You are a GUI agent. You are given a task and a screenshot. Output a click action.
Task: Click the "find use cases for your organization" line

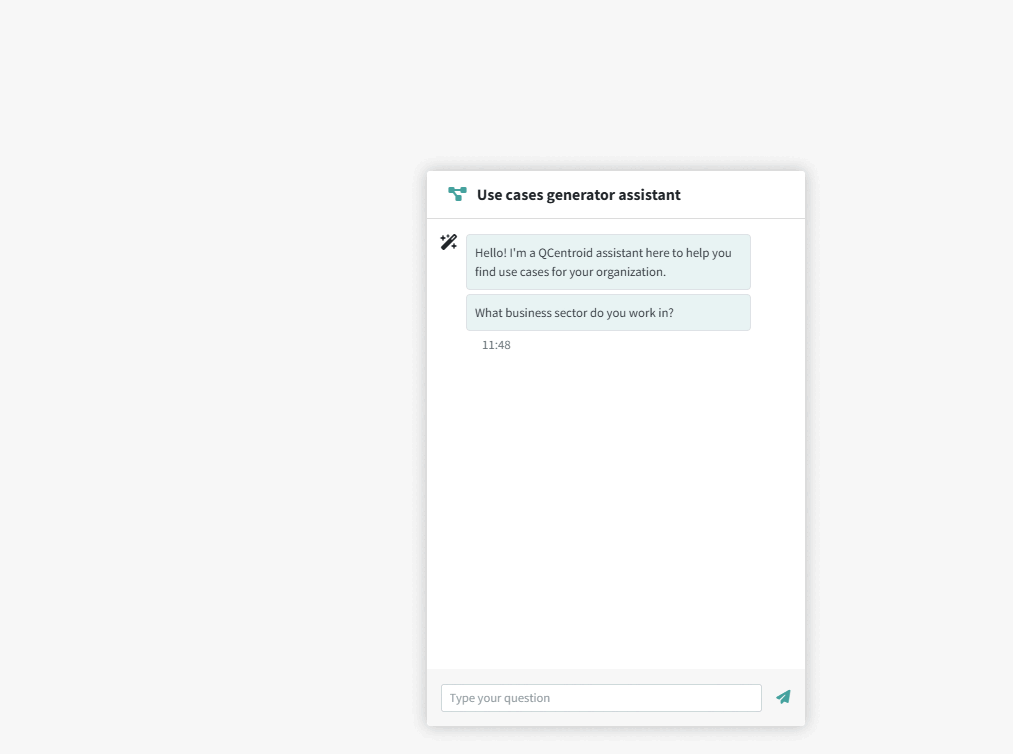570,272
